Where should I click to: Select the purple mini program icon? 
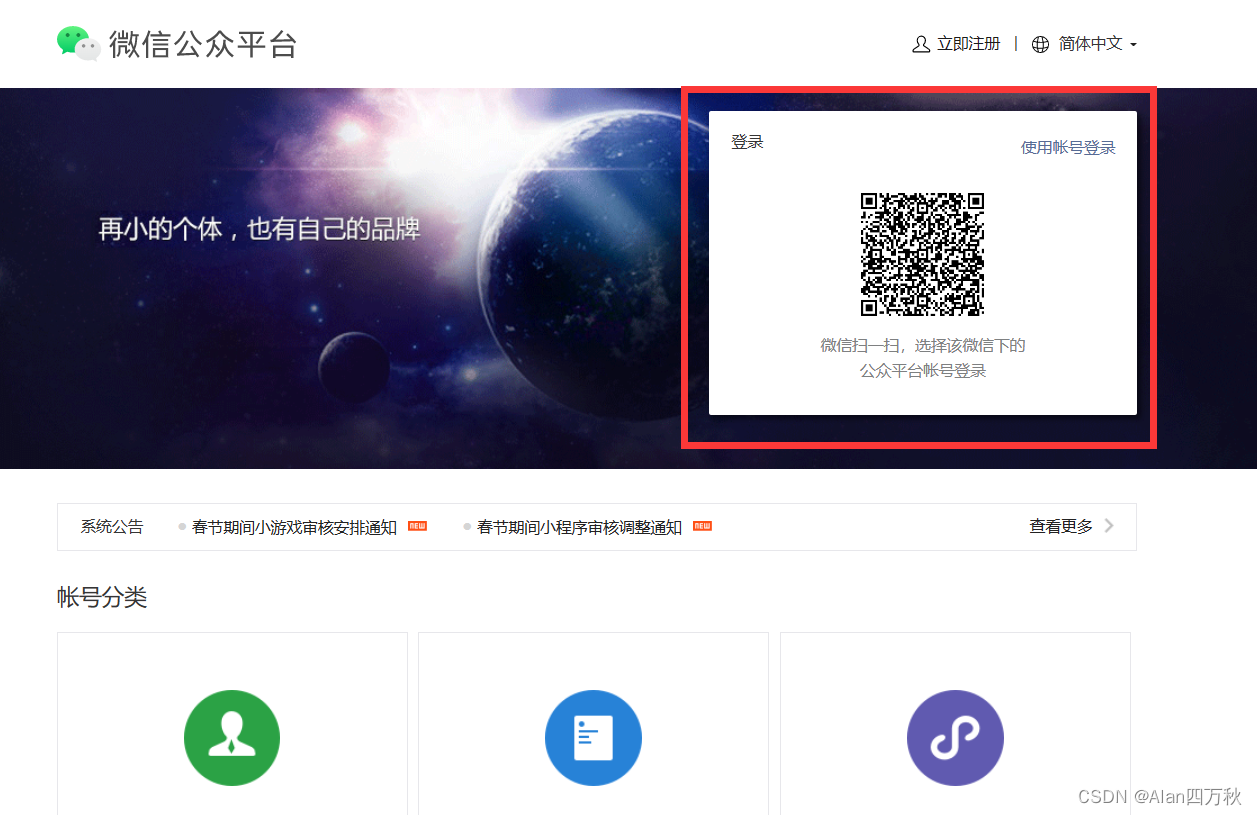point(955,739)
